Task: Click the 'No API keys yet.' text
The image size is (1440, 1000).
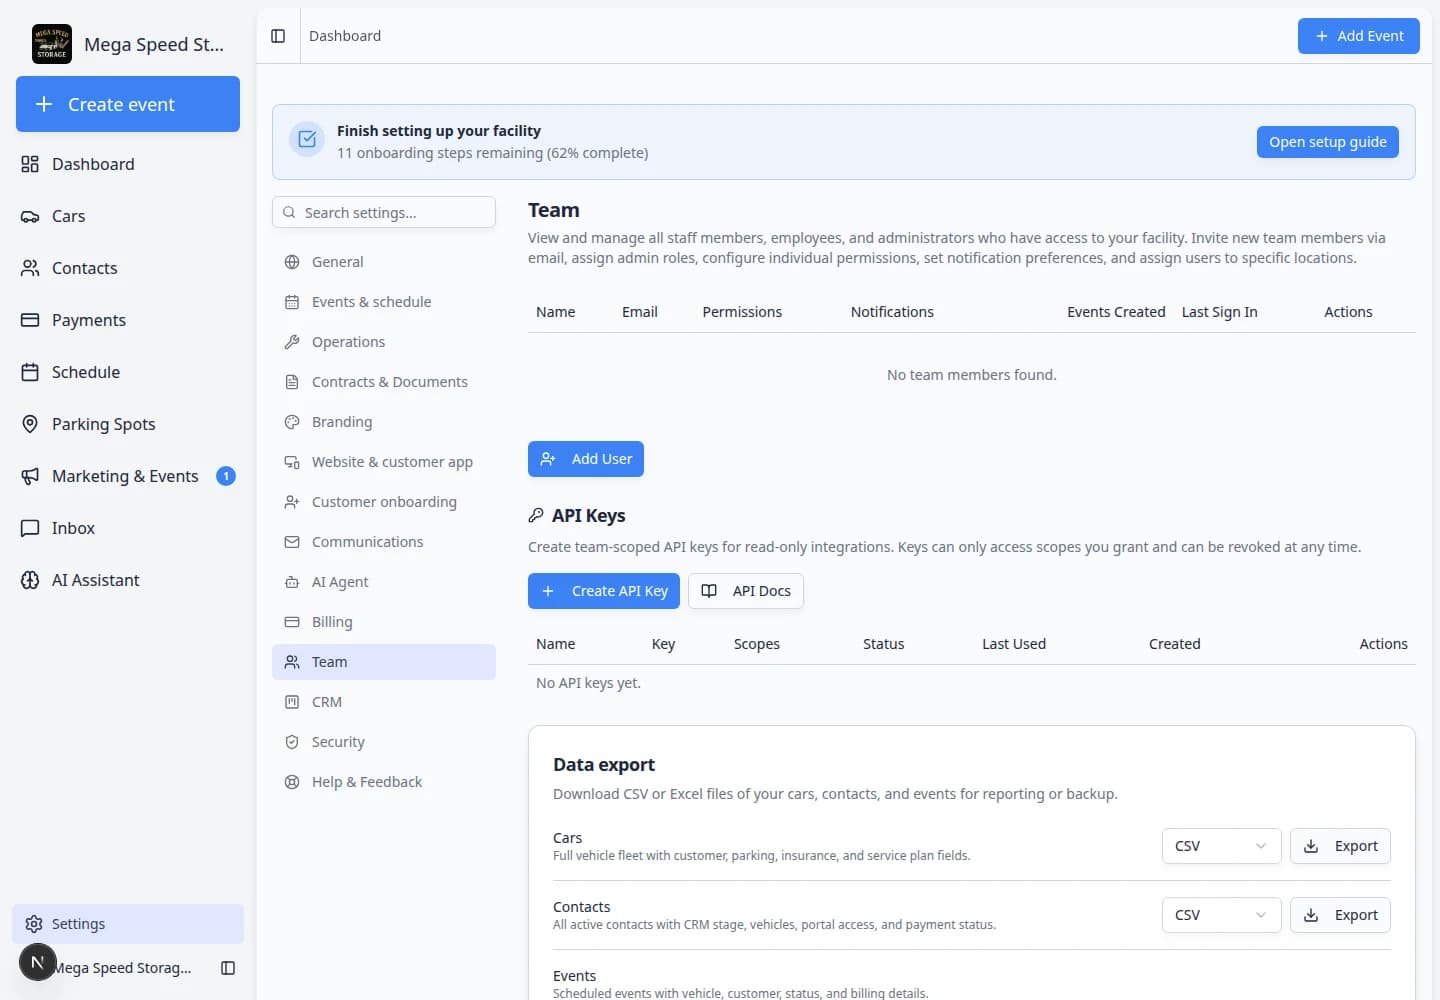Action: (588, 683)
